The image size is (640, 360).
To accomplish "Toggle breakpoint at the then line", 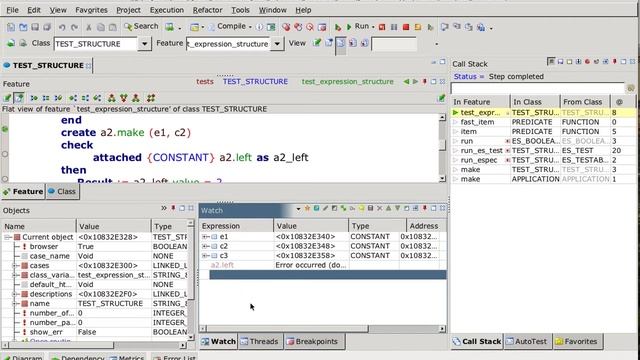I will click(5, 179).
